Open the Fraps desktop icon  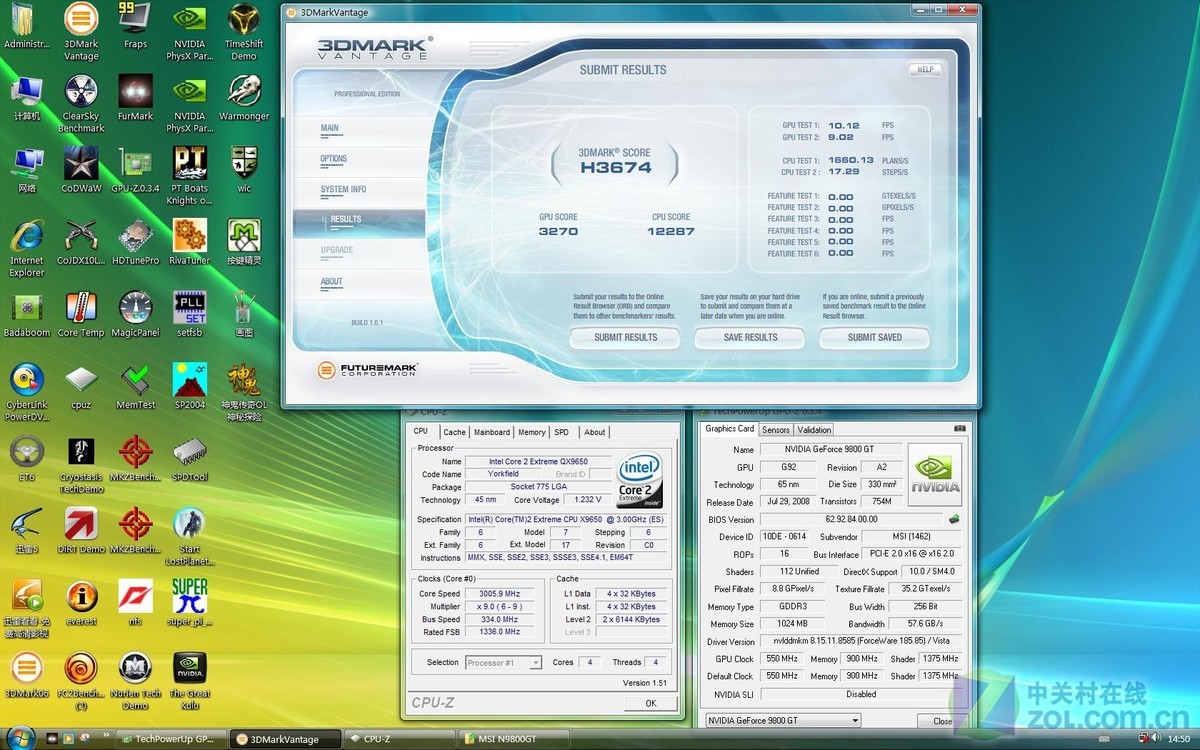tap(135, 26)
